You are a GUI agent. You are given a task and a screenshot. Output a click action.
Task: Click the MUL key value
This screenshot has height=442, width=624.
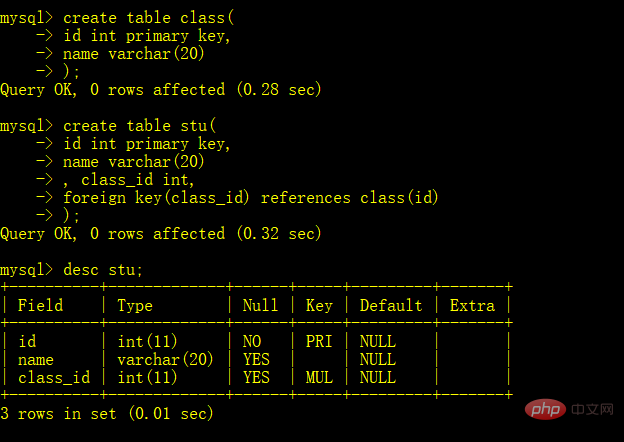[x=319, y=377]
